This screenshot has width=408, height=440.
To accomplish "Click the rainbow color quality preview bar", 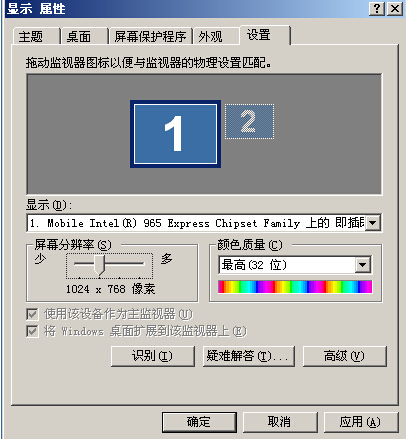I will [295, 287].
